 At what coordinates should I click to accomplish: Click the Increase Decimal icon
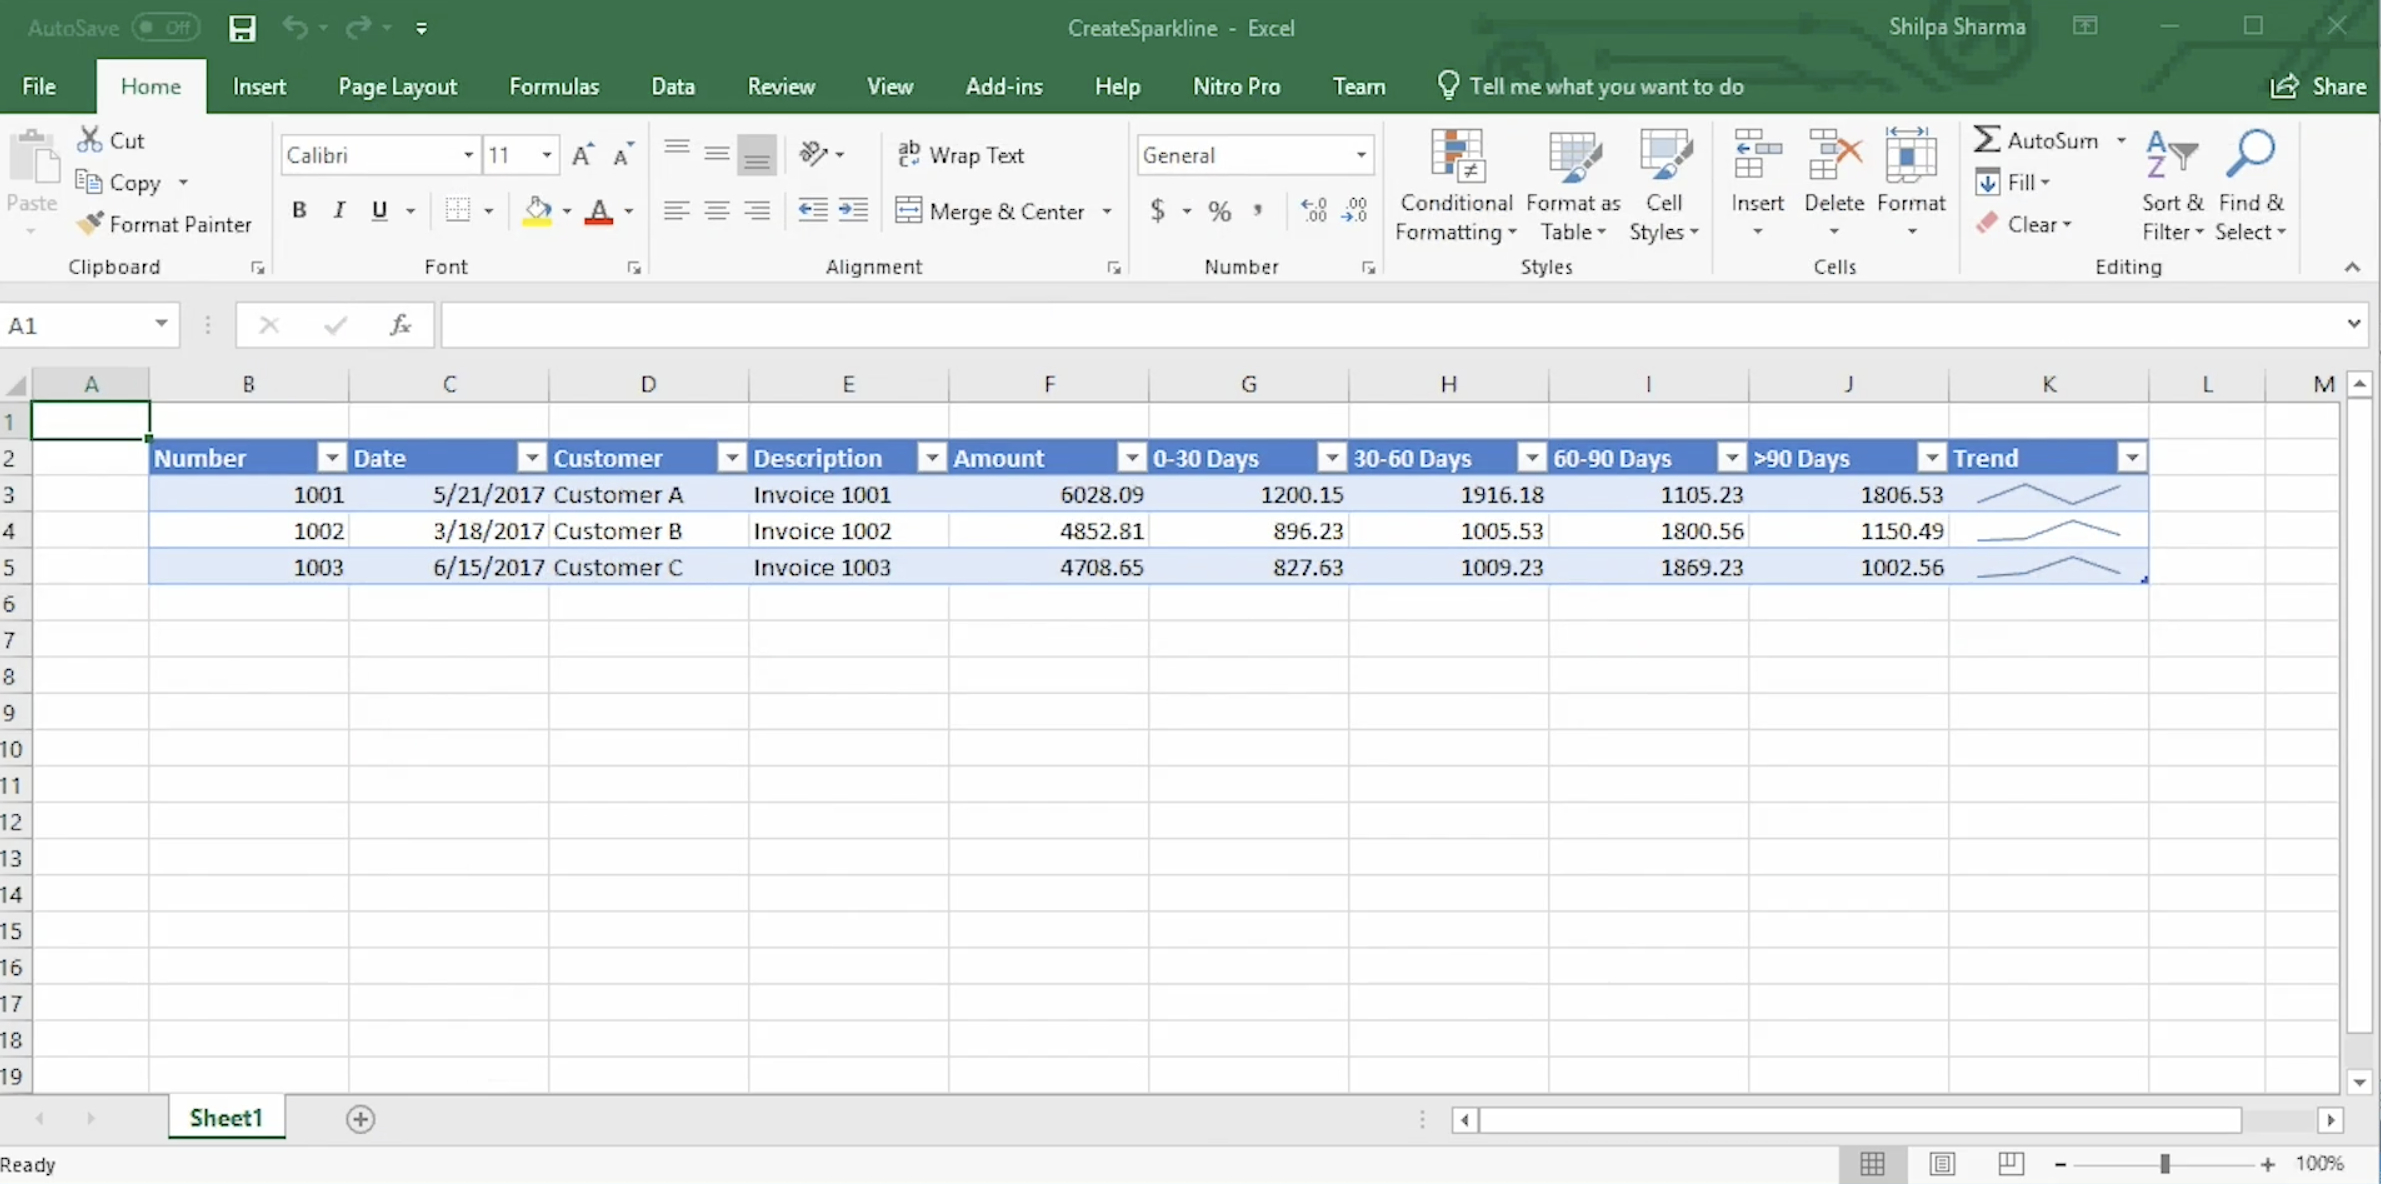click(1313, 210)
